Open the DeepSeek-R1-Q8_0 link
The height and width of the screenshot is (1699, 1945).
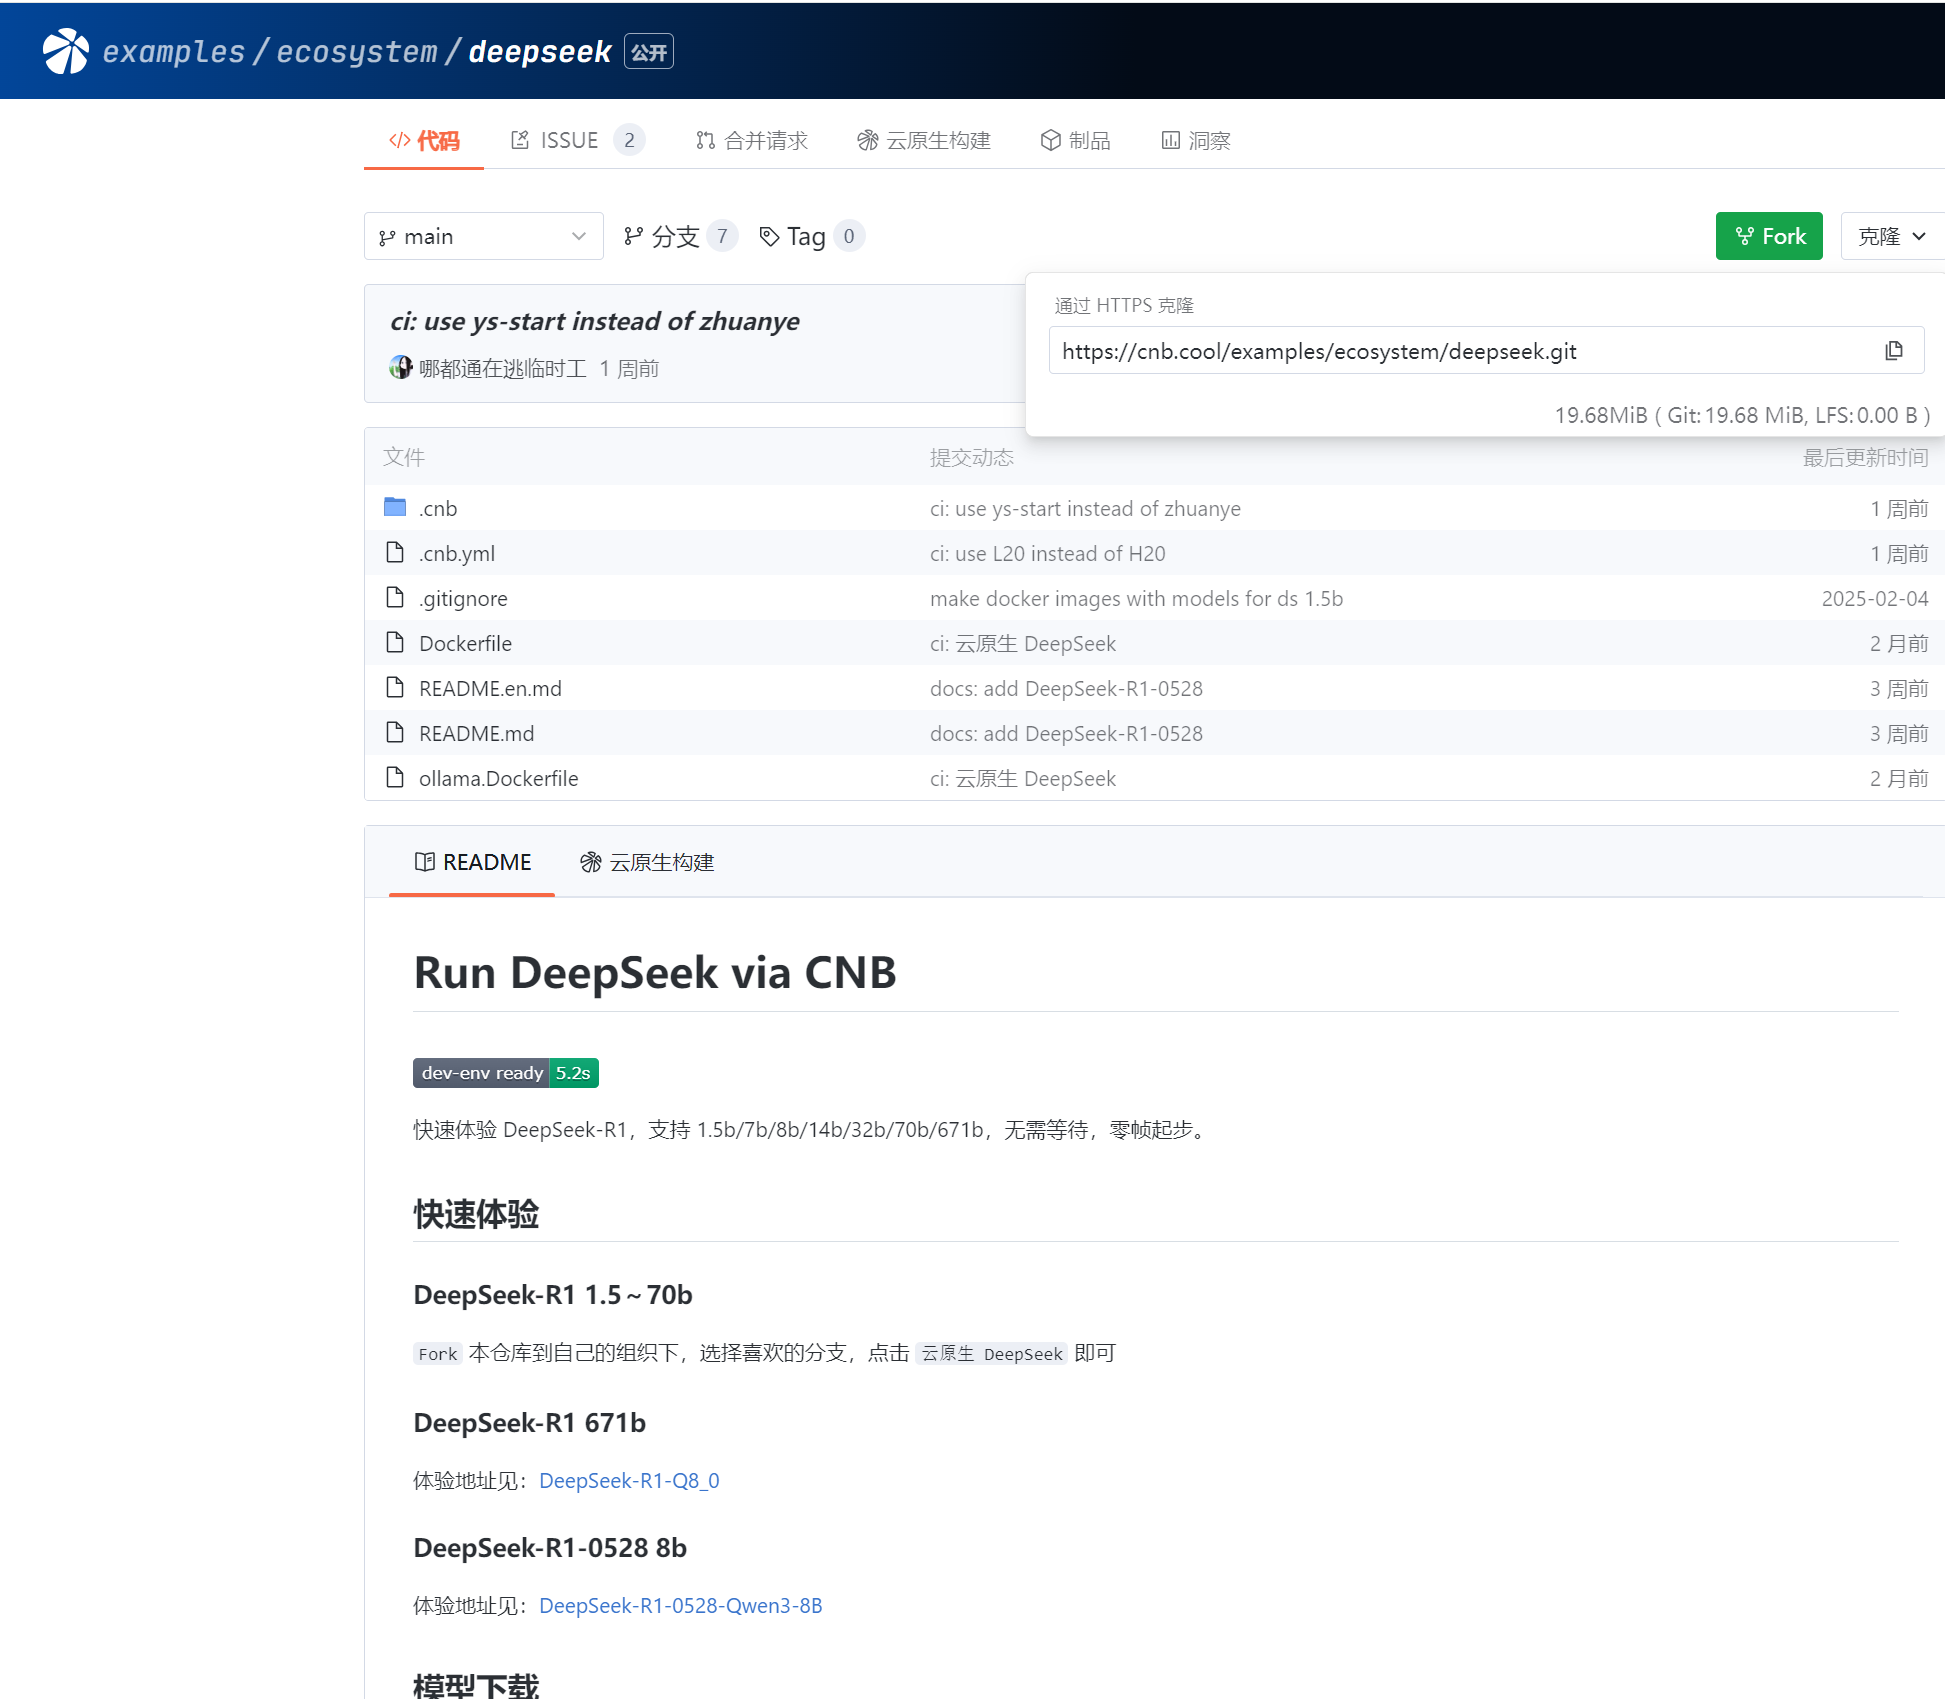[629, 1480]
